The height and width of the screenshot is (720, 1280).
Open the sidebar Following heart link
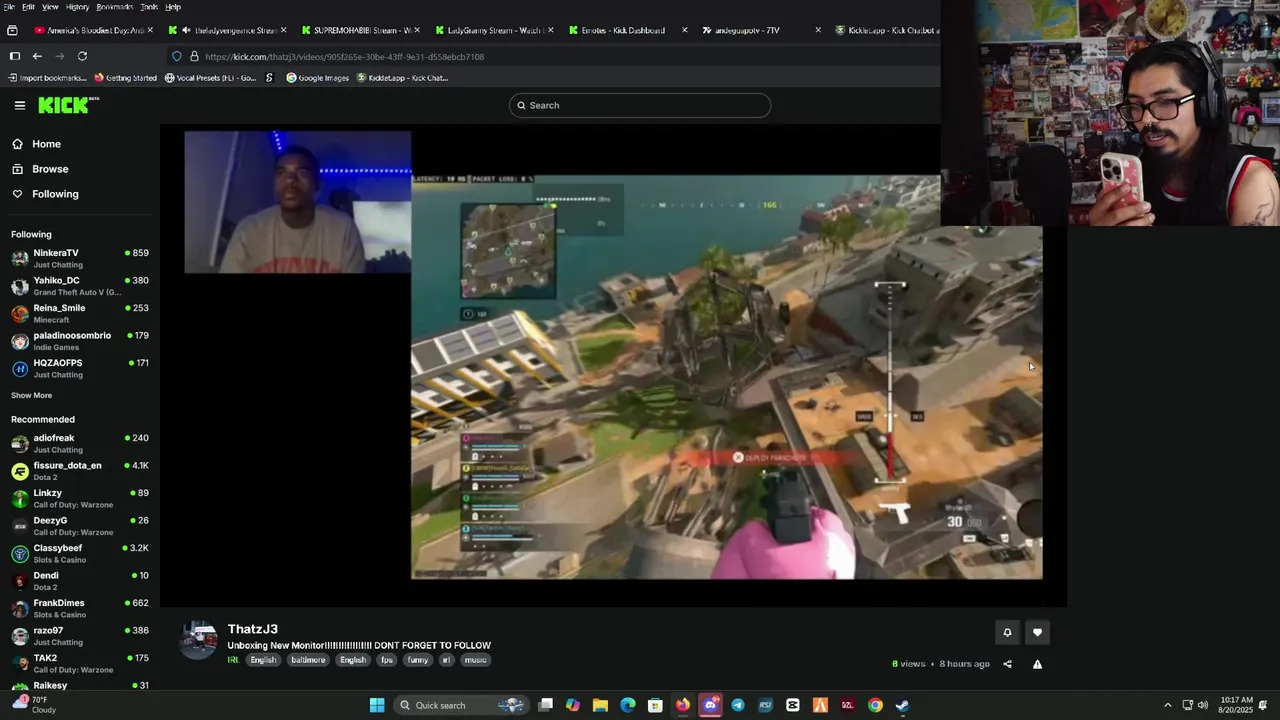(55, 194)
